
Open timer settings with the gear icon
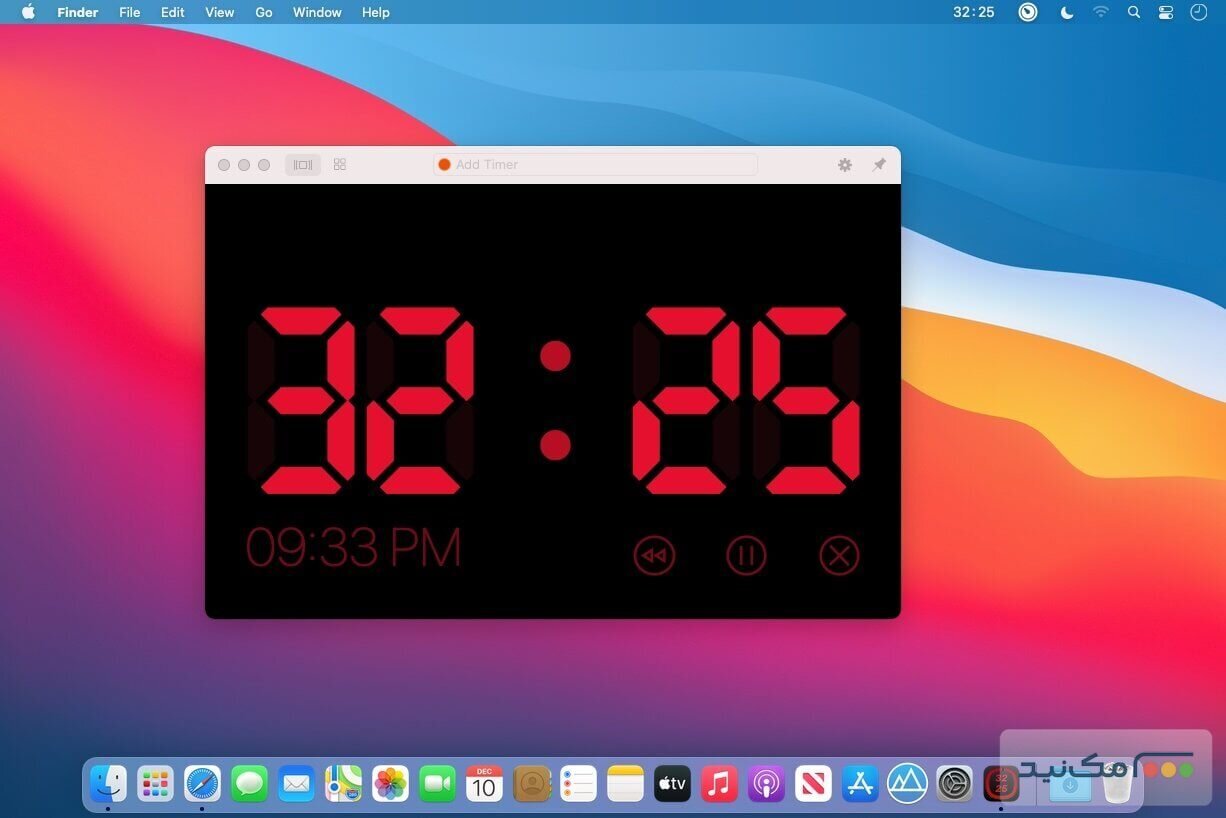coord(845,164)
